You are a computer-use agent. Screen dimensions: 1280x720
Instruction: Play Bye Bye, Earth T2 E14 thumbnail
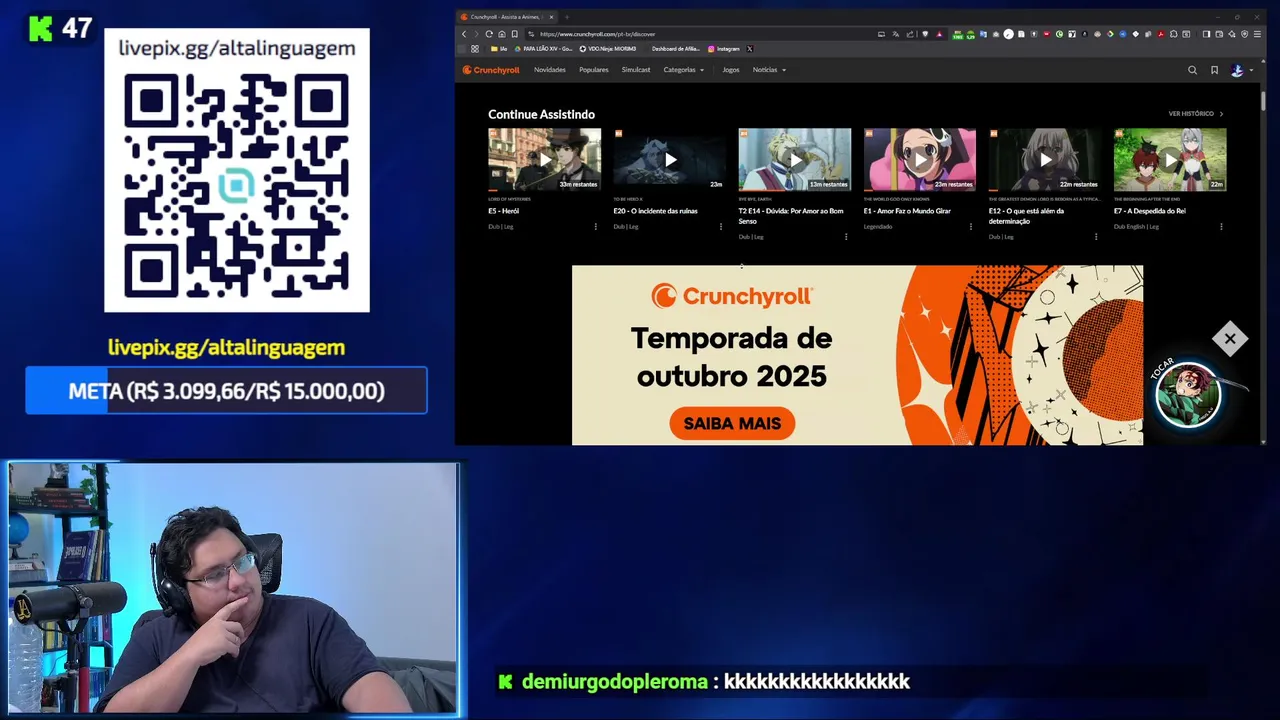[794, 159]
